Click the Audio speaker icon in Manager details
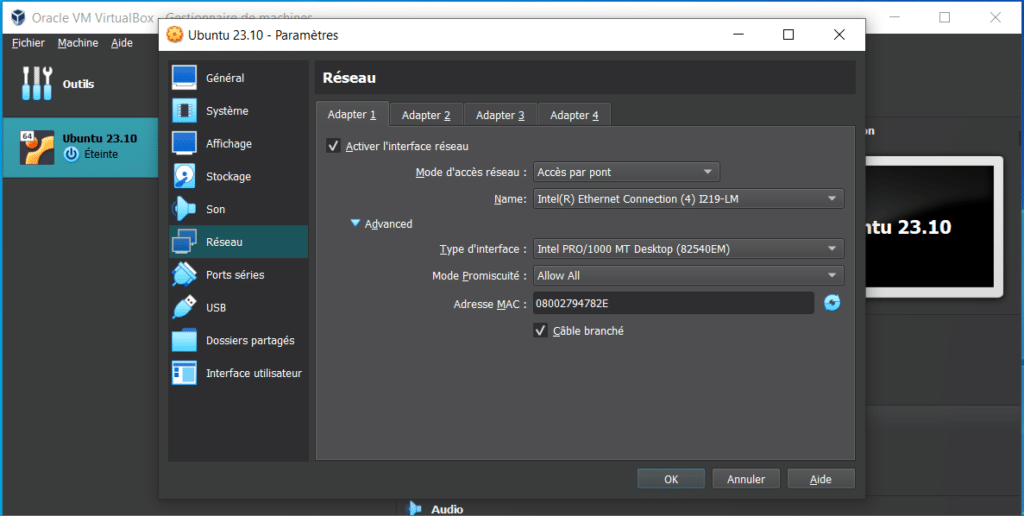This screenshot has width=1024, height=516. coord(413,508)
